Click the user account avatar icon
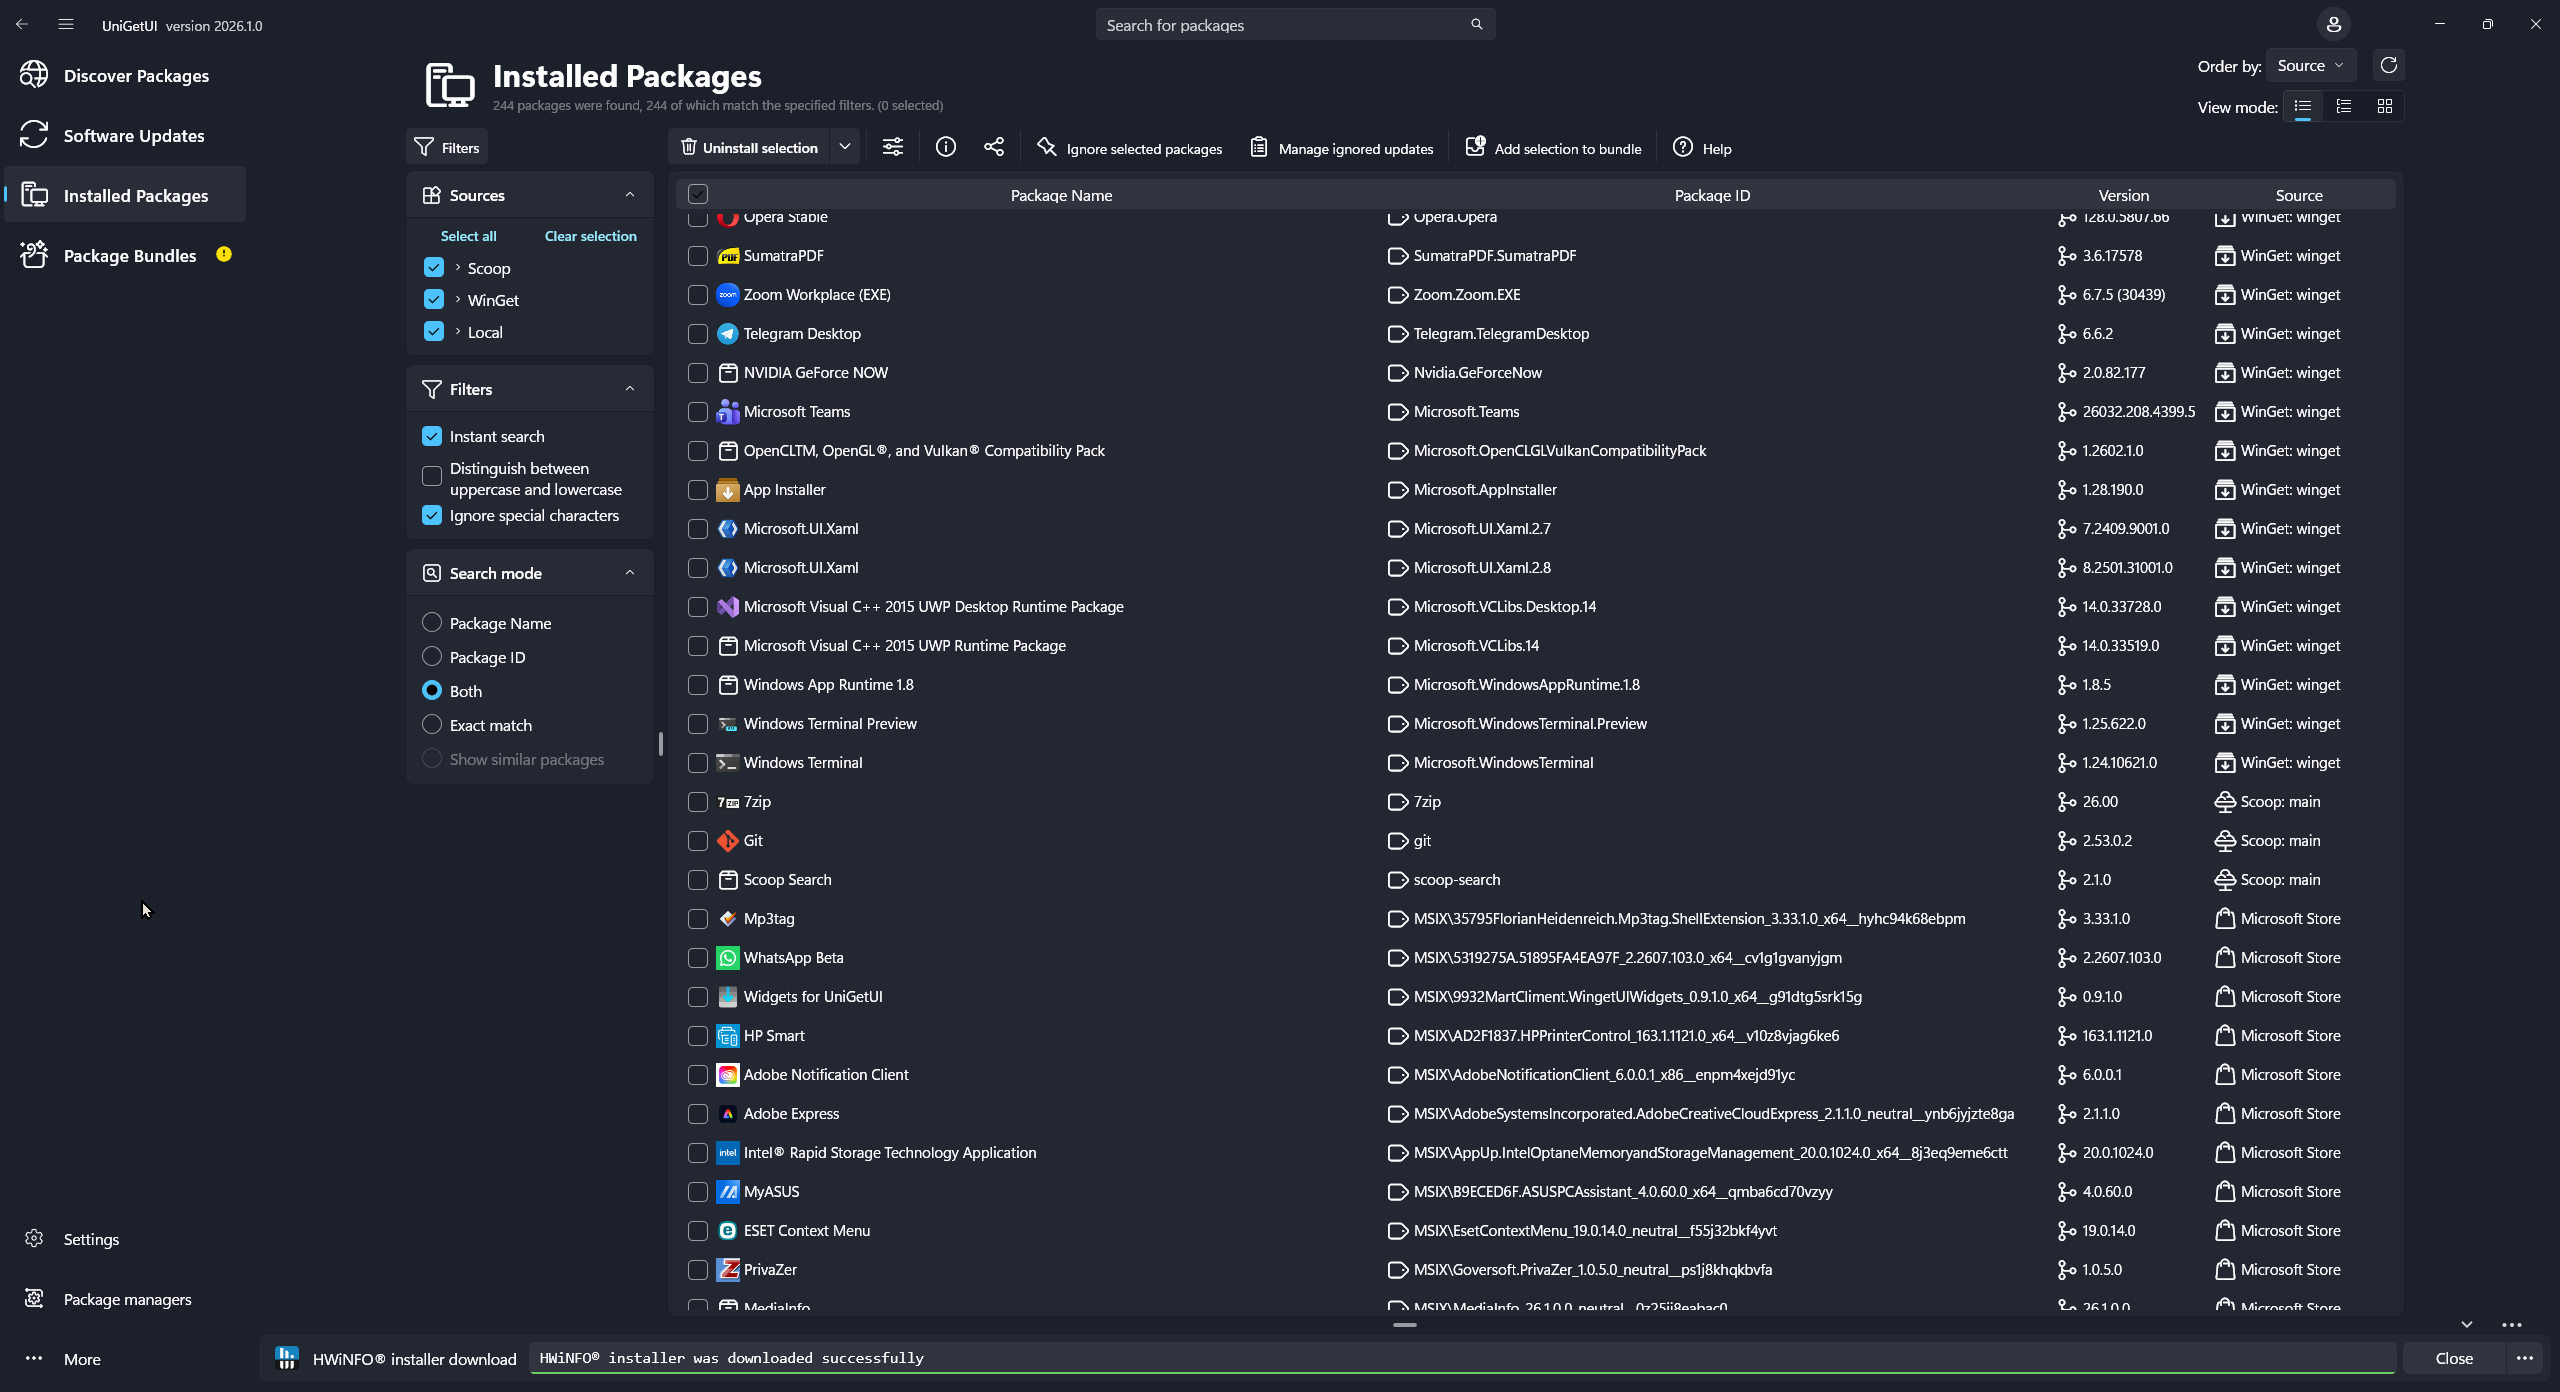Image resolution: width=2560 pixels, height=1392 pixels. click(x=2333, y=25)
